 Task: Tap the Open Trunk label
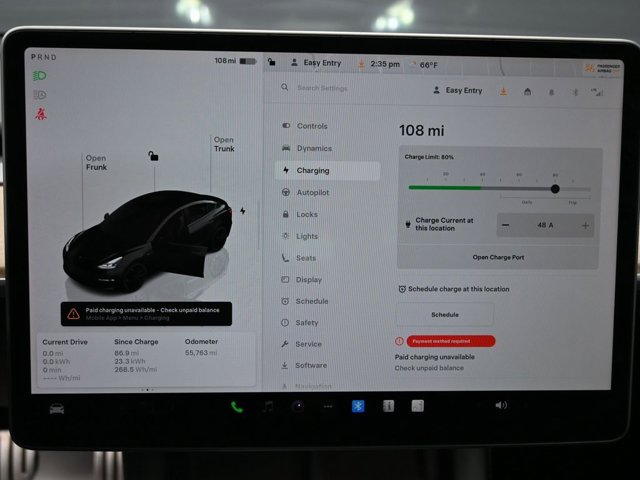coord(224,144)
